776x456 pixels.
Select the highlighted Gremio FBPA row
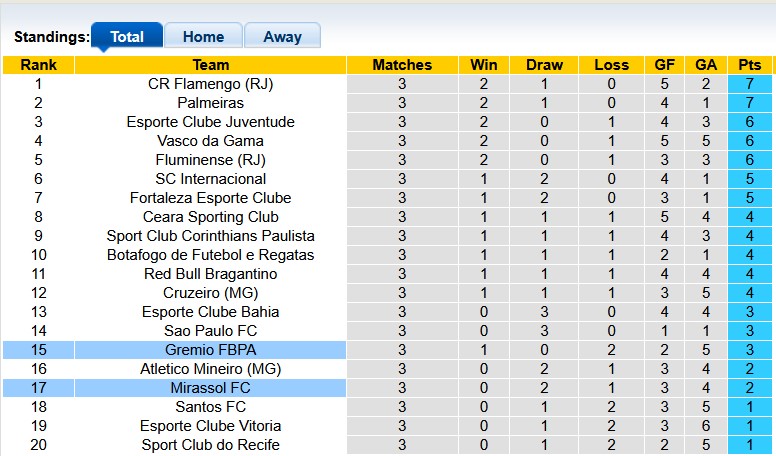(x=210, y=350)
